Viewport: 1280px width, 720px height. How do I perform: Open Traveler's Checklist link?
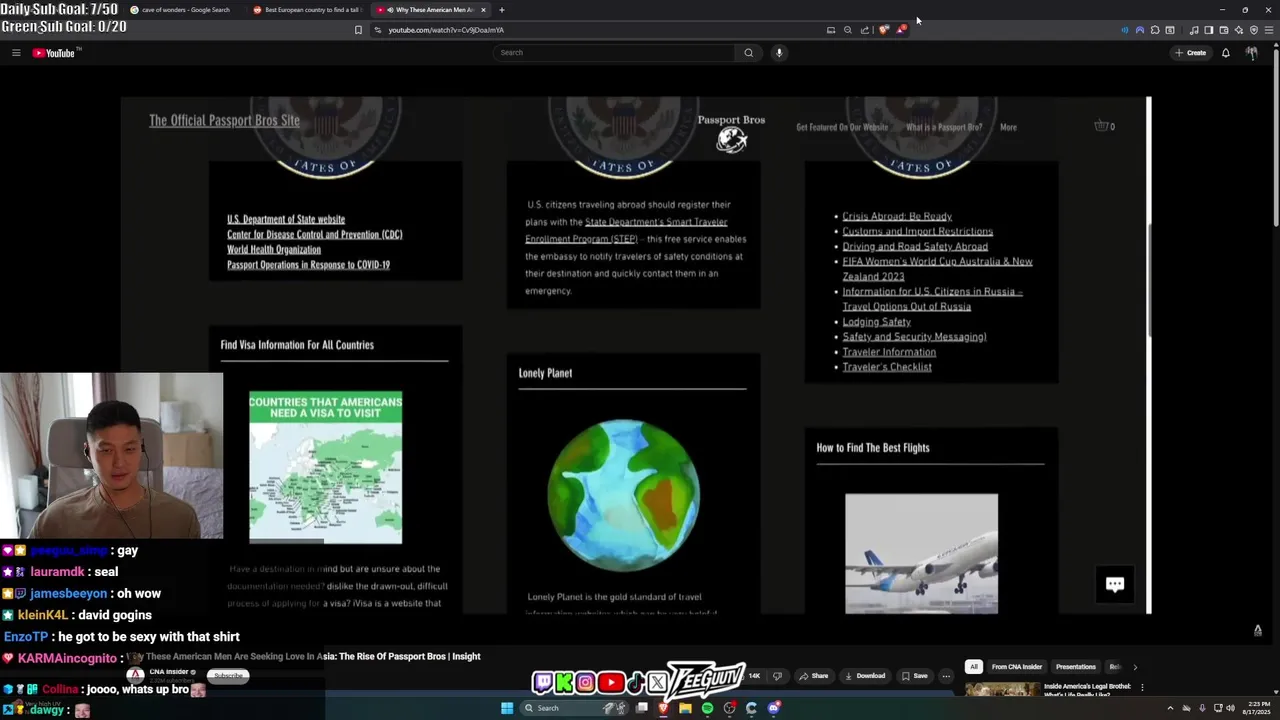(x=887, y=367)
